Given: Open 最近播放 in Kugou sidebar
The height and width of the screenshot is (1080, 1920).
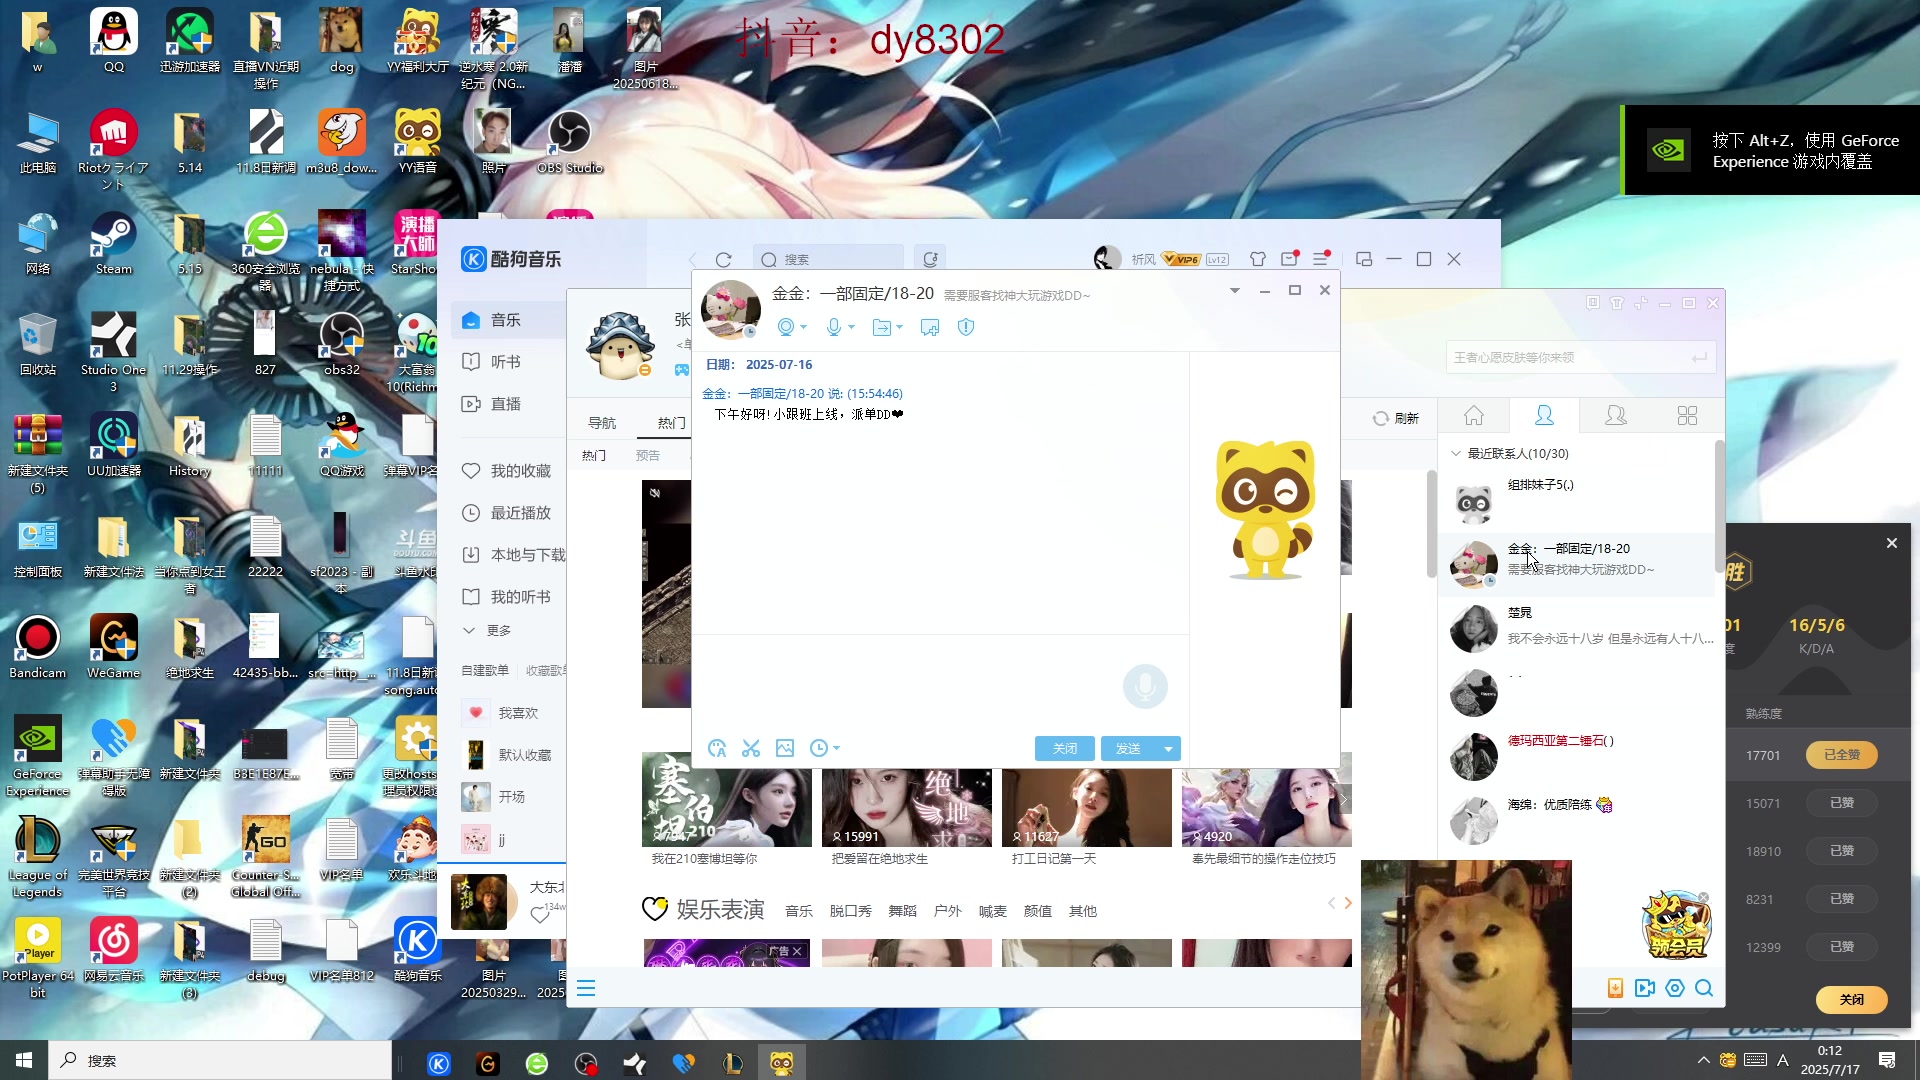Looking at the screenshot, I should (508, 513).
